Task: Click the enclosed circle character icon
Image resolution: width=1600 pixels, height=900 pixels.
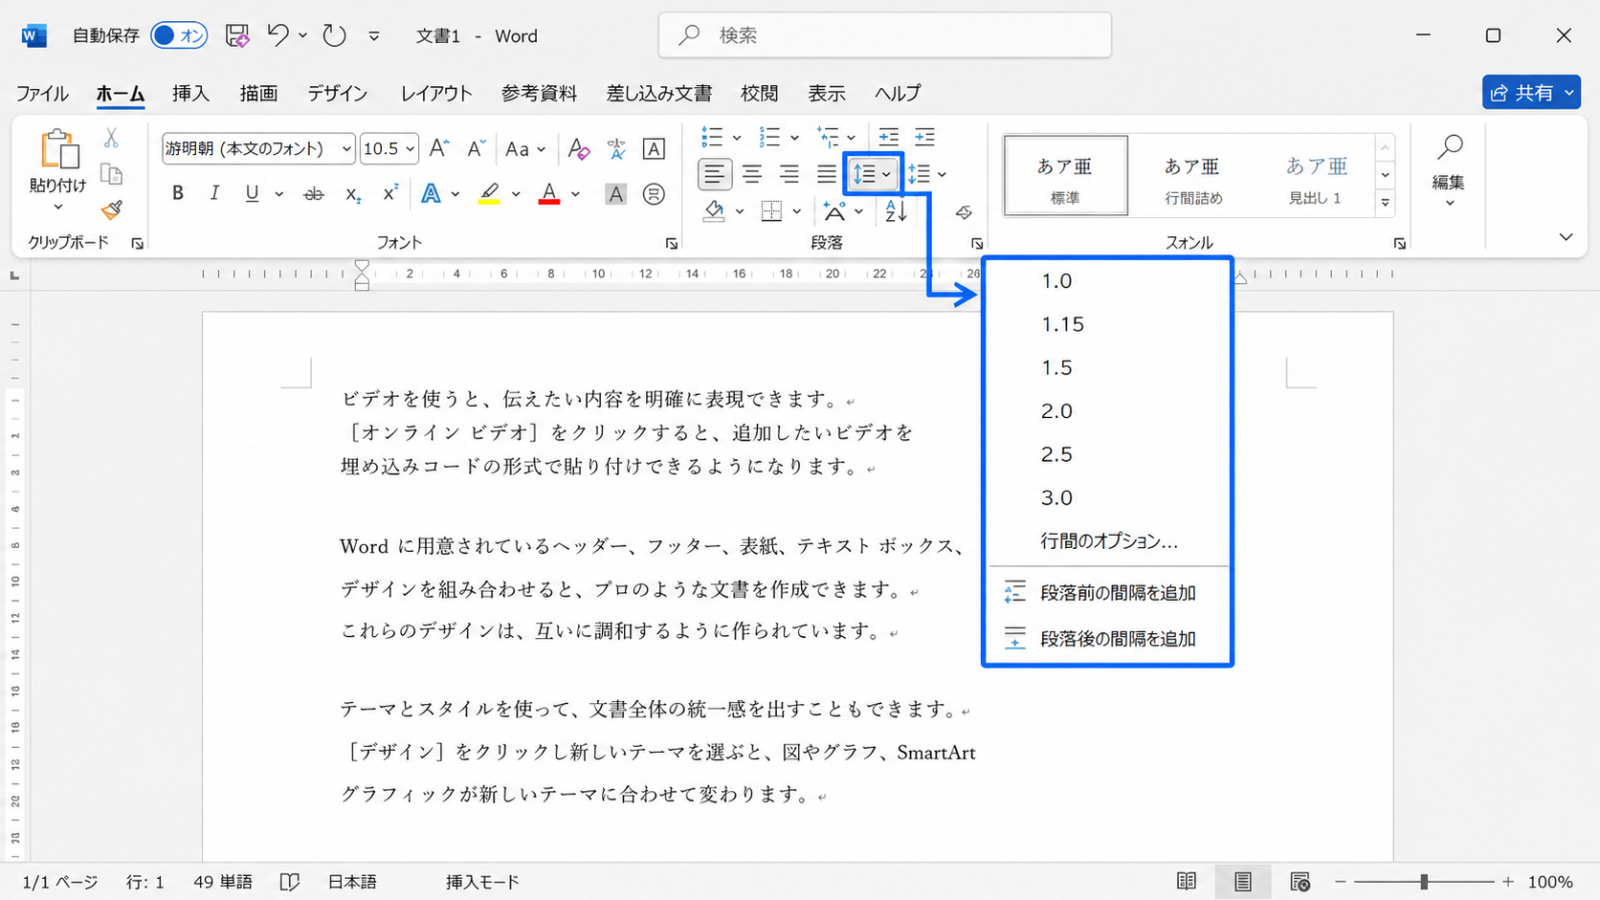Action: point(653,194)
